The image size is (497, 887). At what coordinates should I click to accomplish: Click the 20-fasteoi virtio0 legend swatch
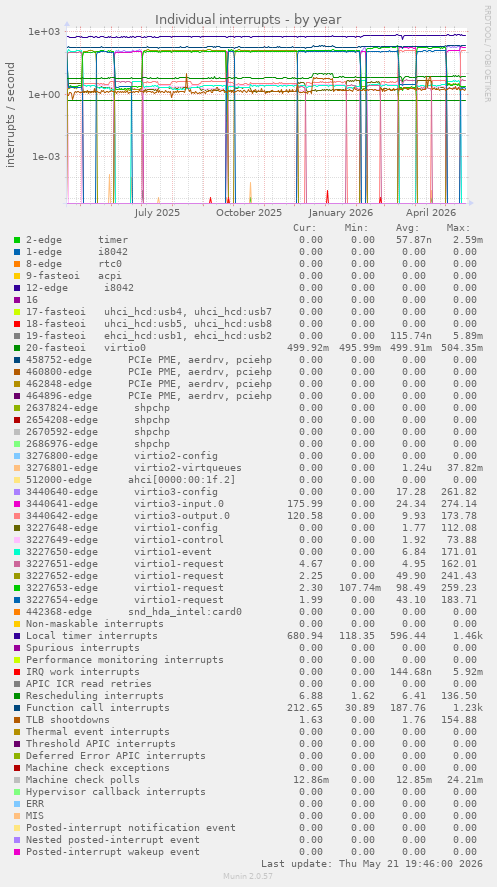click(17, 348)
